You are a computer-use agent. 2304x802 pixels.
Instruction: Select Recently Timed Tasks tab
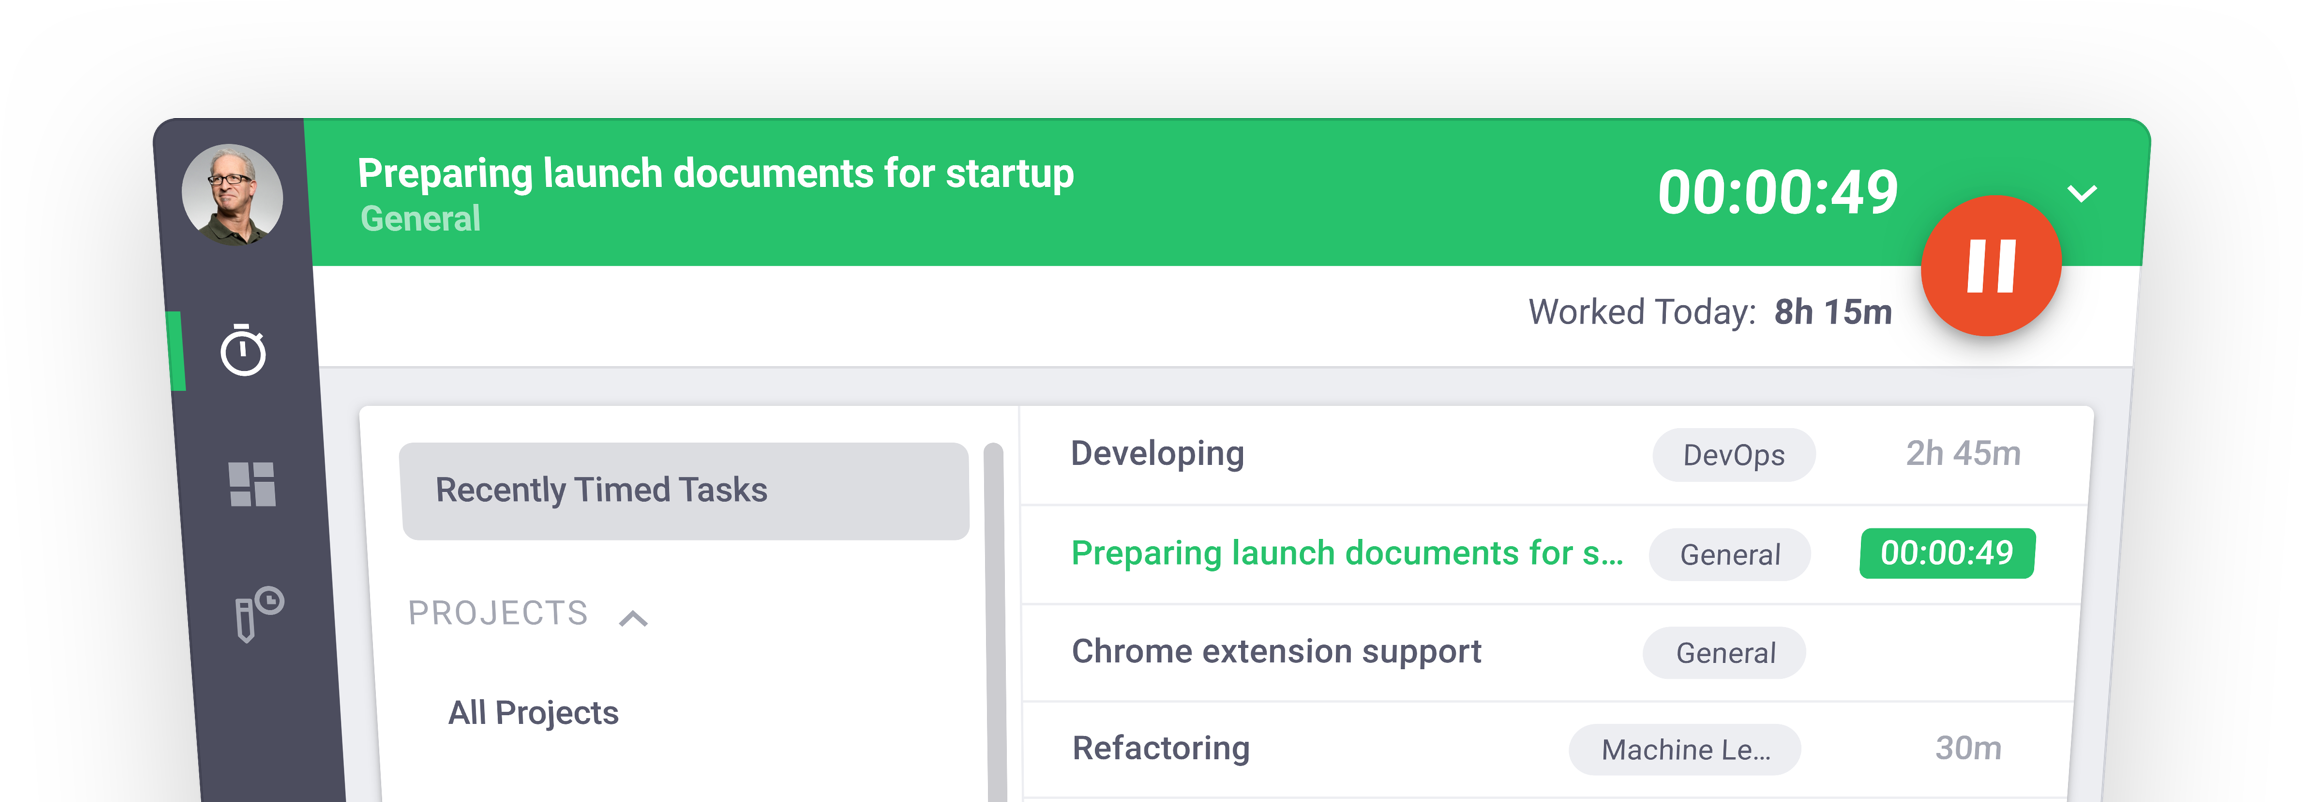click(x=684, y=491)
